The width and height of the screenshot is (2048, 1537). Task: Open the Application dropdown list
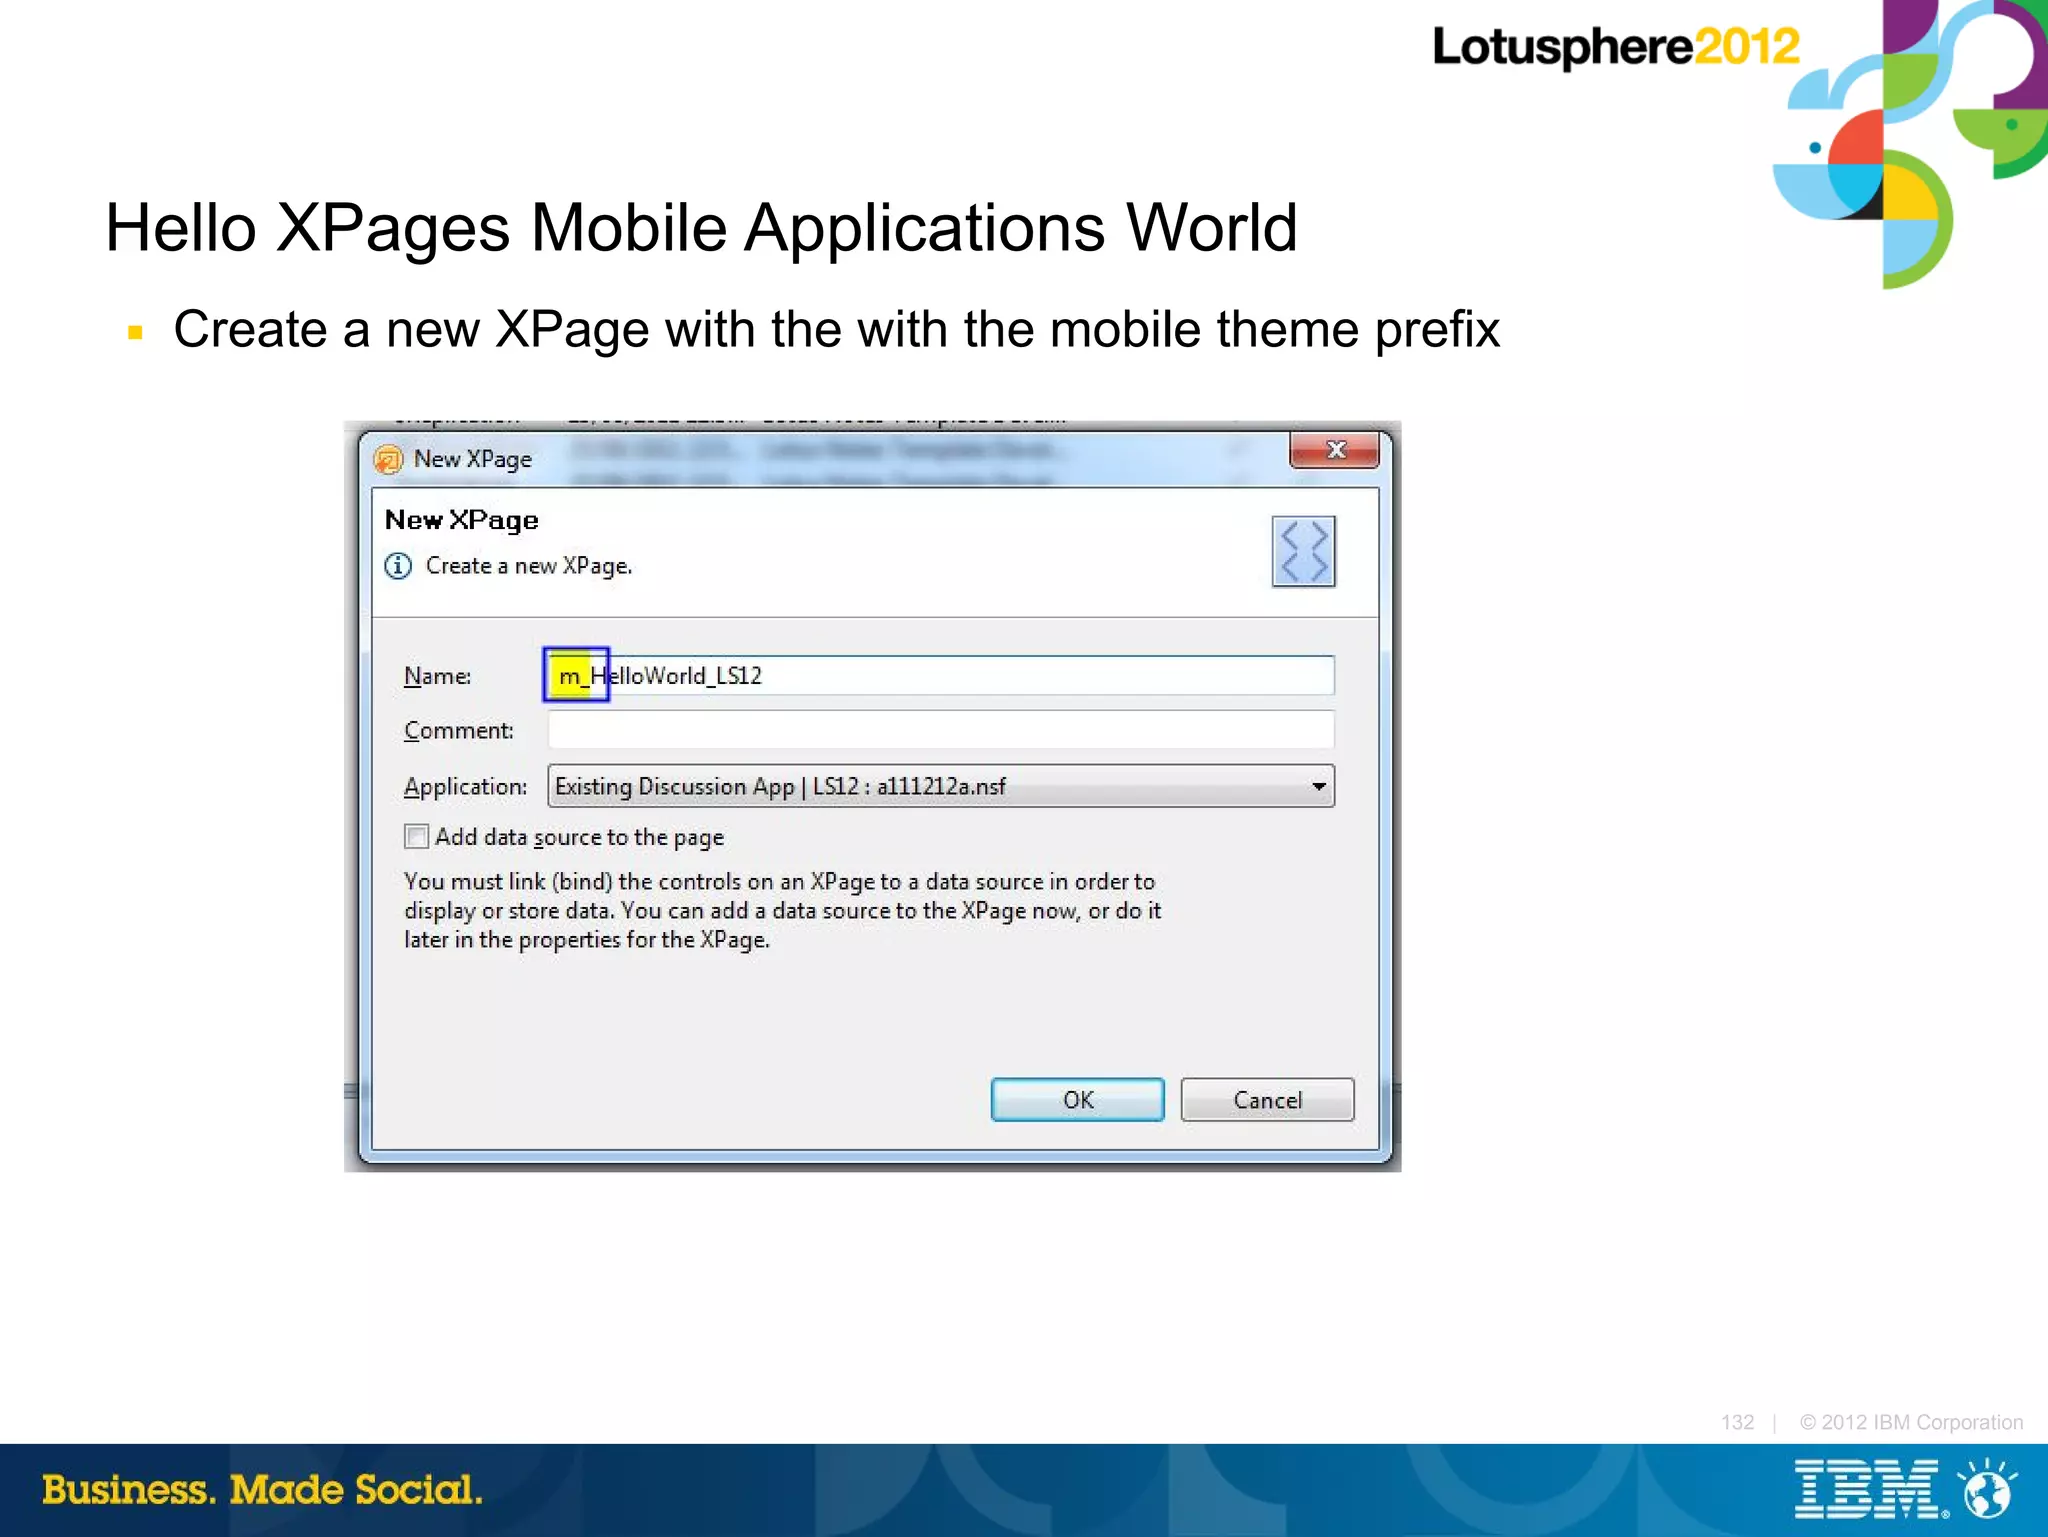[x=940, y=786]
